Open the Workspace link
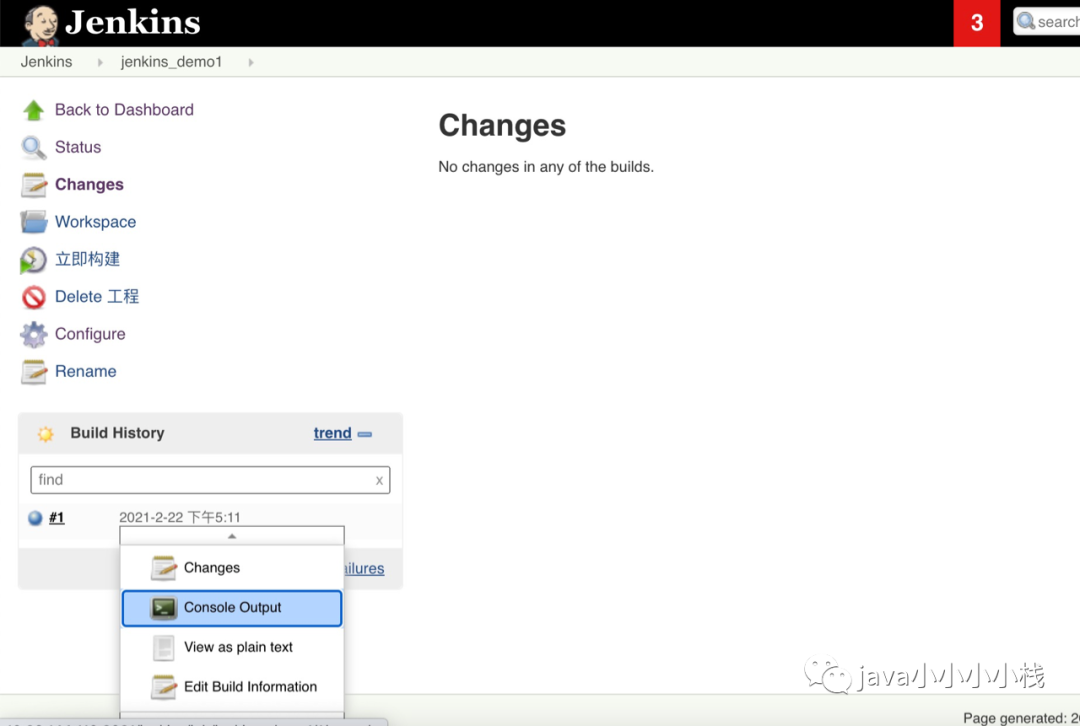The height and width of the screenshot is (726, 1080). pyautogui.click(x=96, y=222)
